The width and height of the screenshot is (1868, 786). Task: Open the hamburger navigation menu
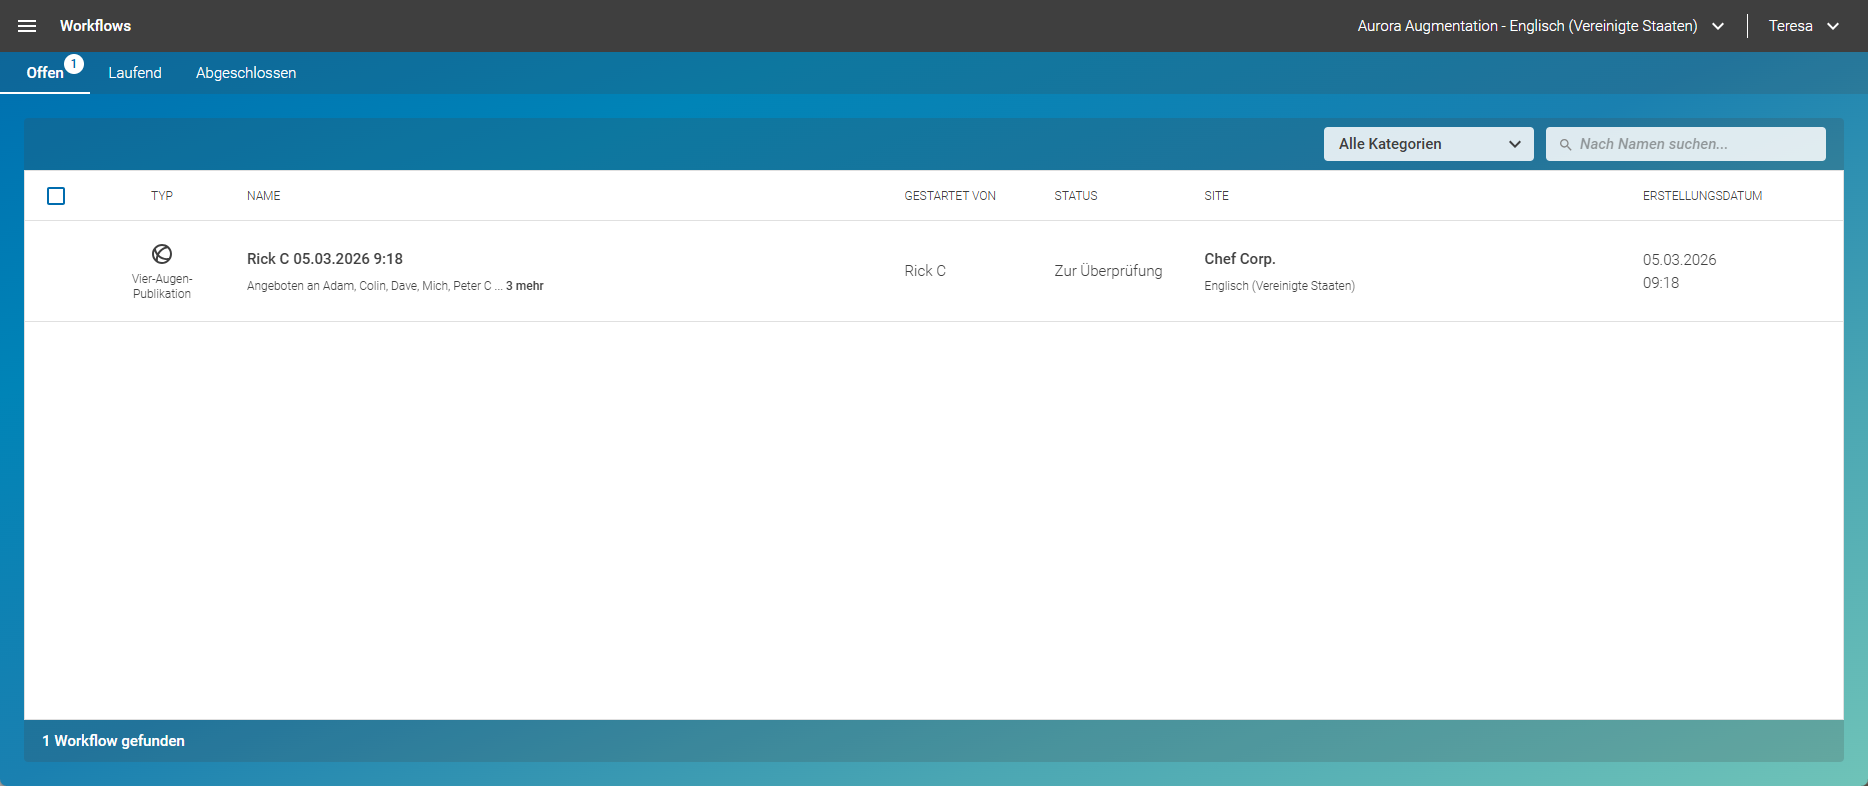pos(27,26)
